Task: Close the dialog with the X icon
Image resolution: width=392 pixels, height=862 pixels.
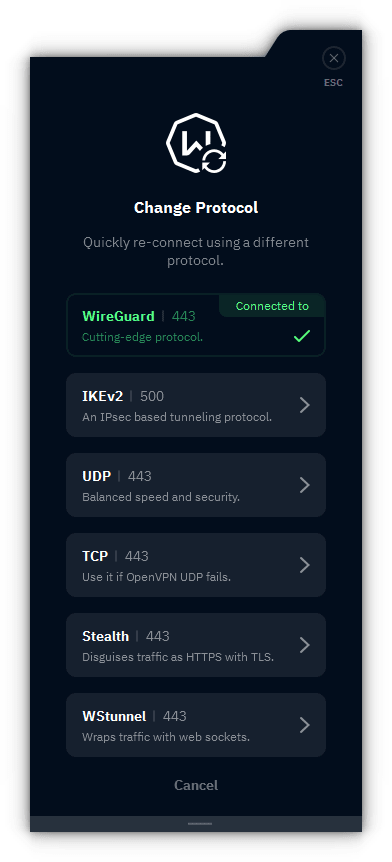Action: tap(334, 58)
